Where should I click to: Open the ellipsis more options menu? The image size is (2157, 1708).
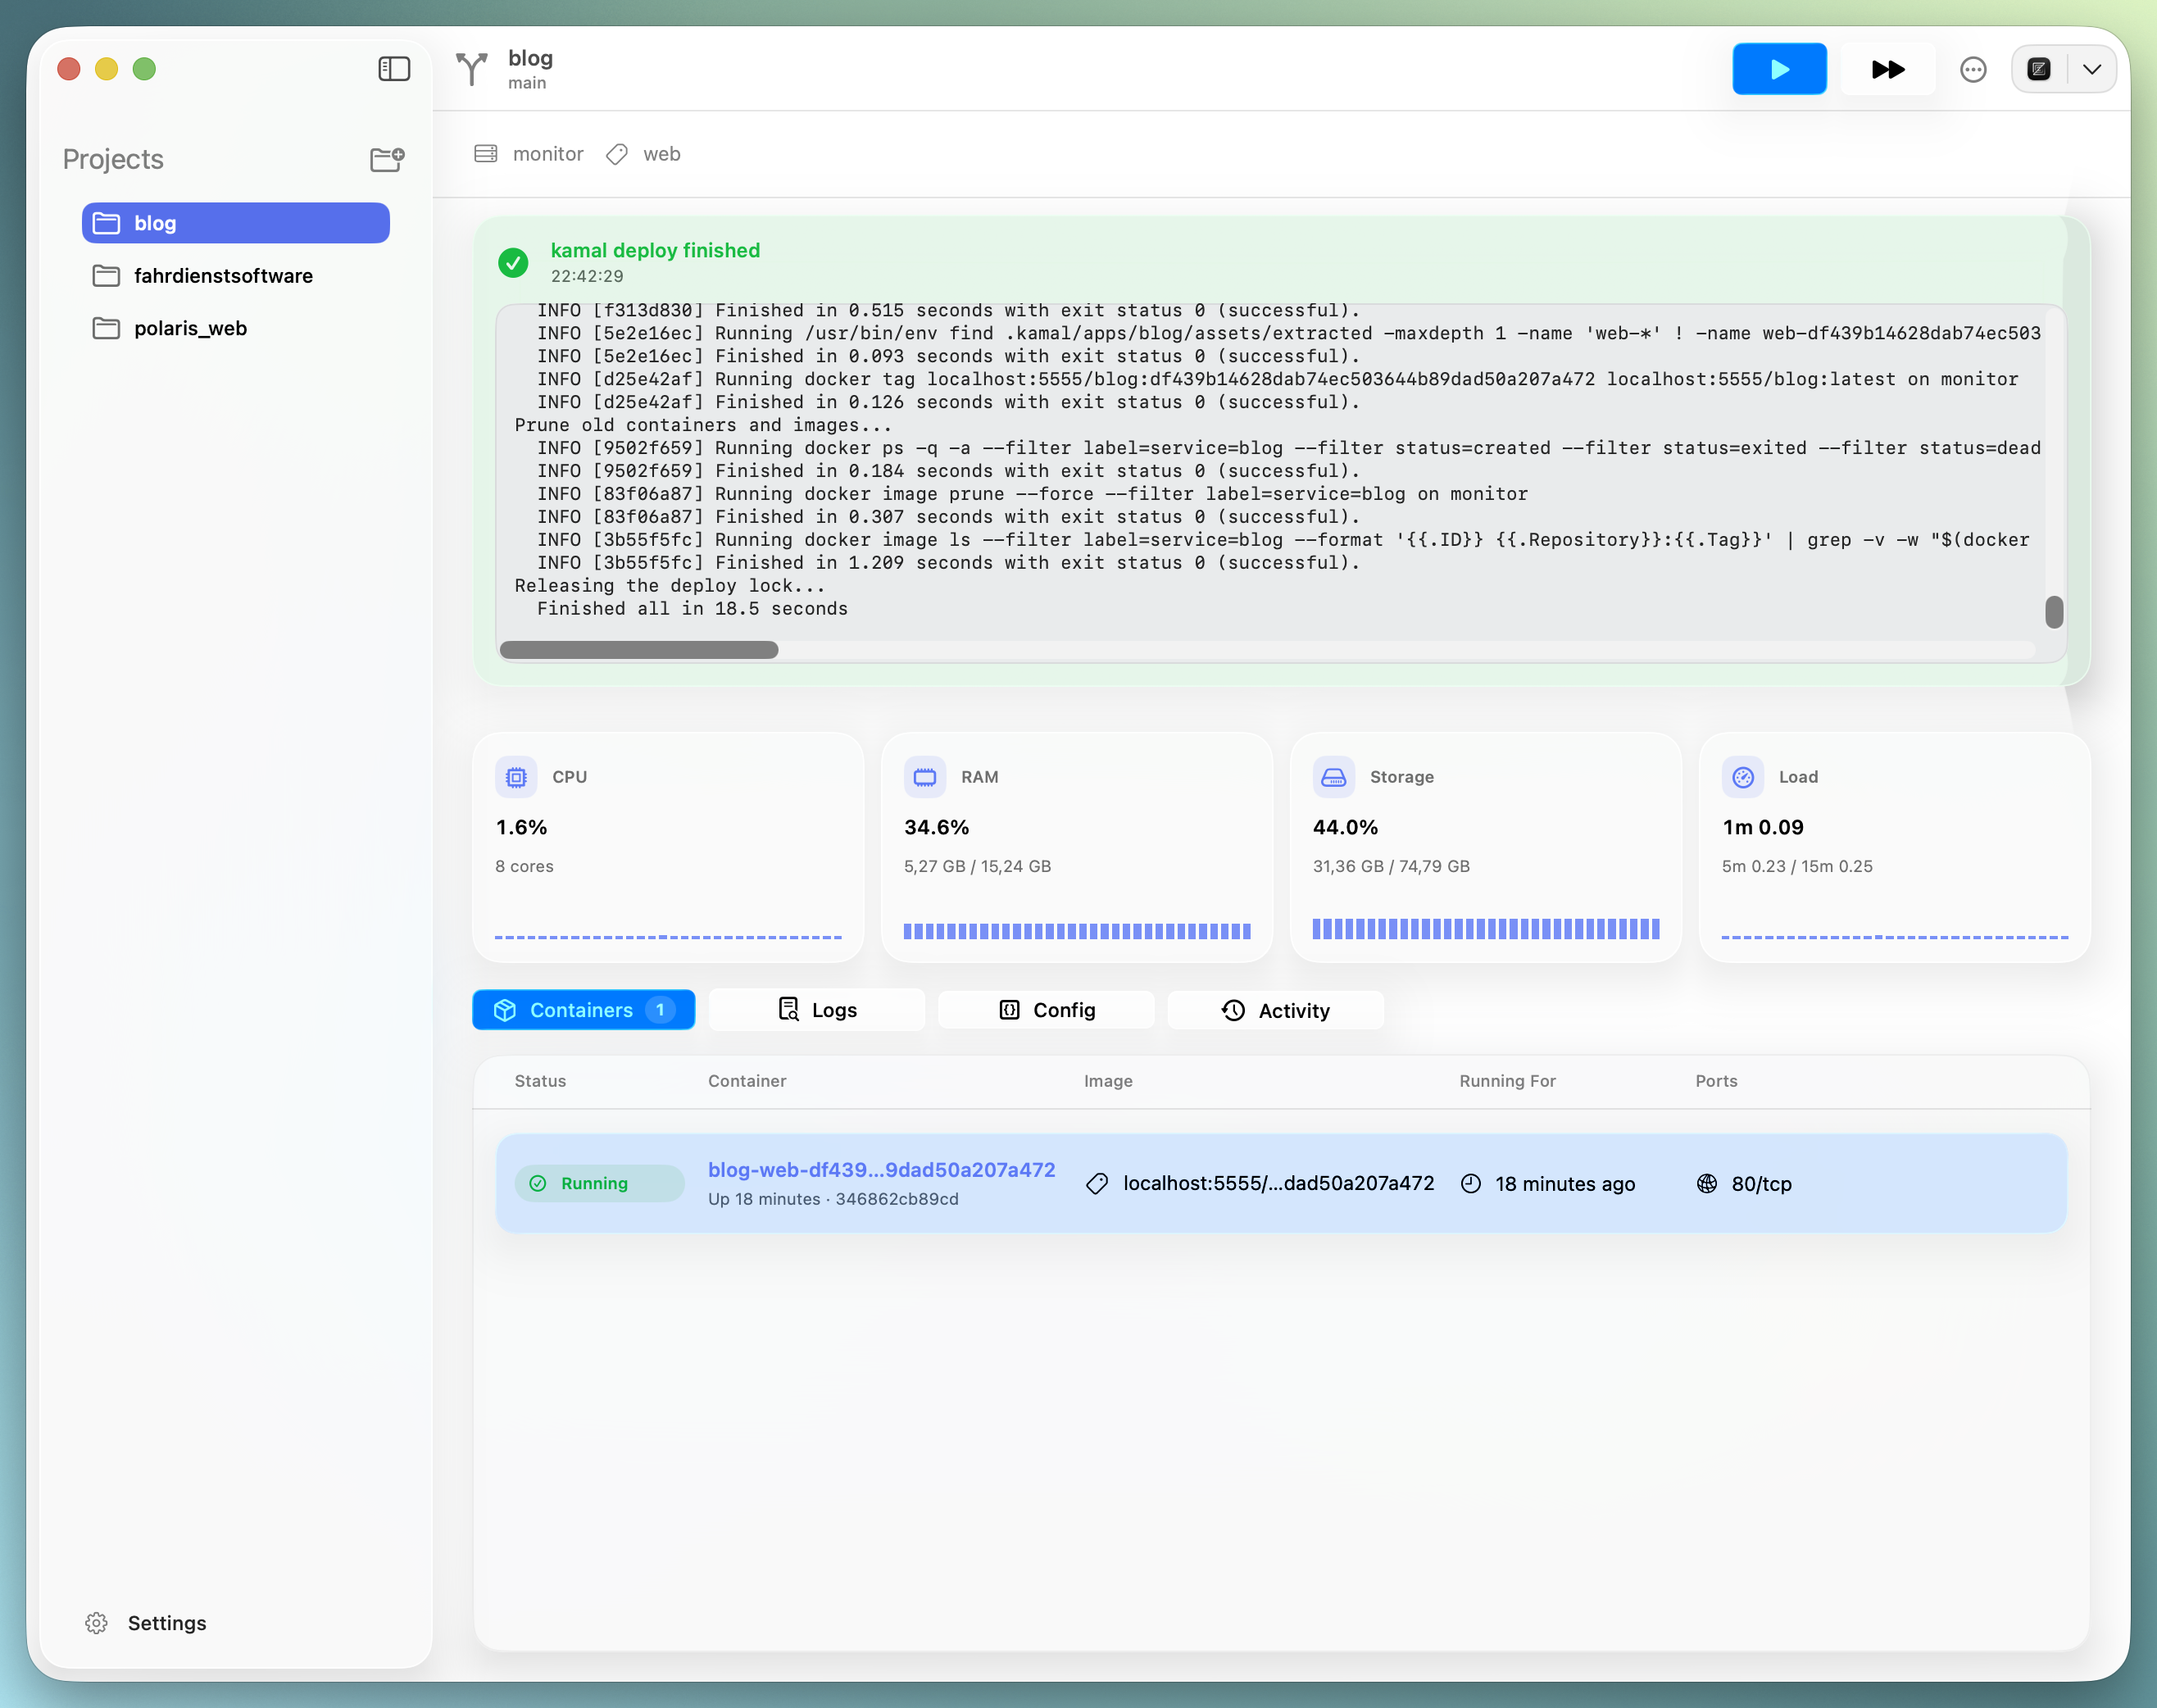pos(1973,69)
